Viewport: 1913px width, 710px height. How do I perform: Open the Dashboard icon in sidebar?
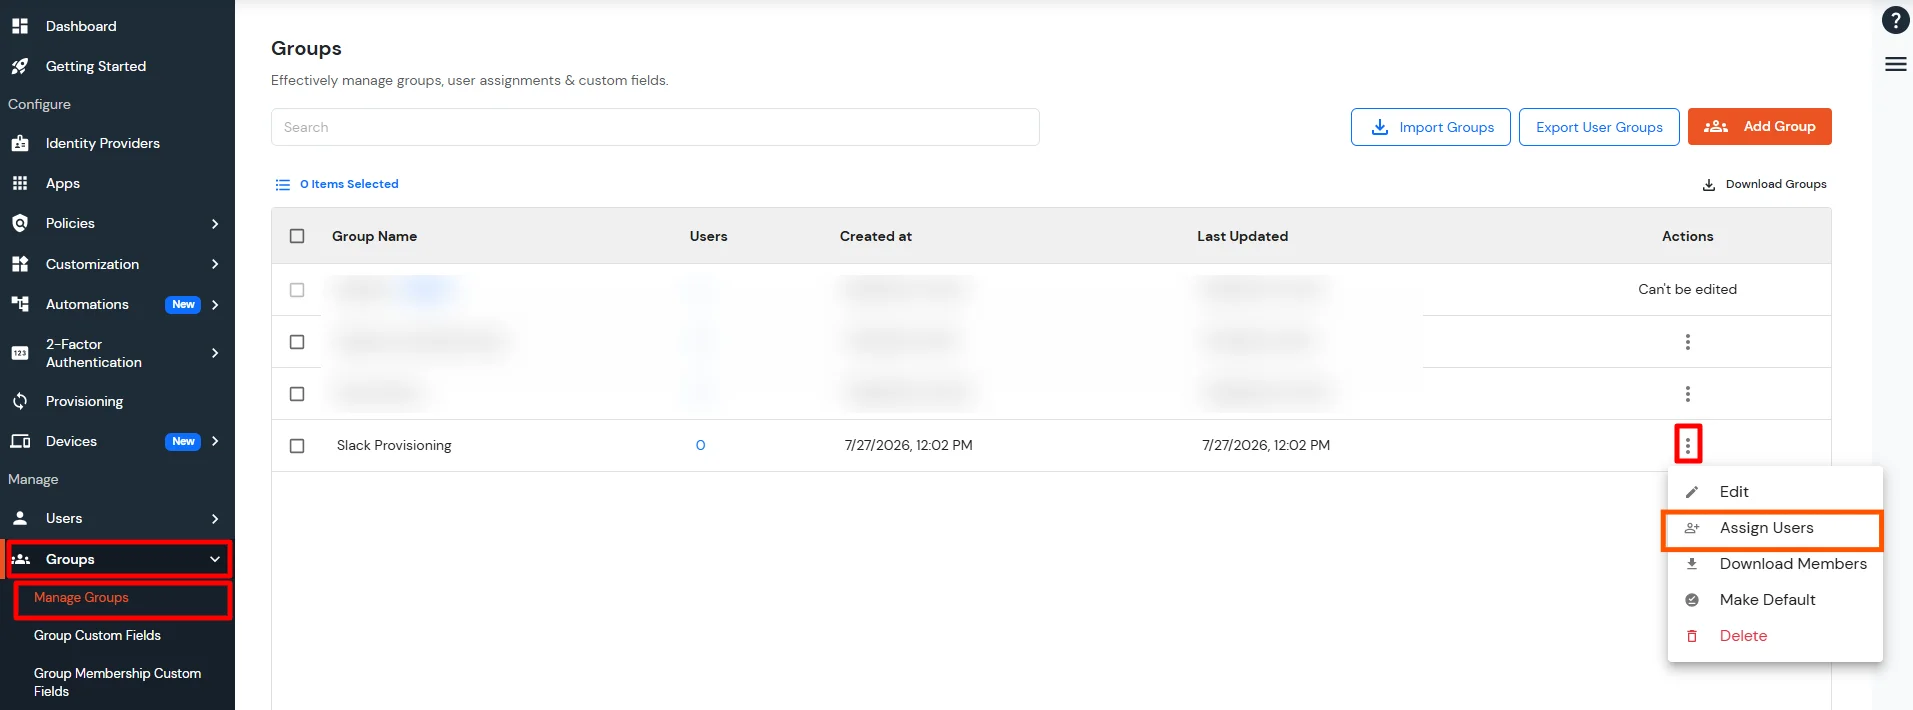point(20,26)
